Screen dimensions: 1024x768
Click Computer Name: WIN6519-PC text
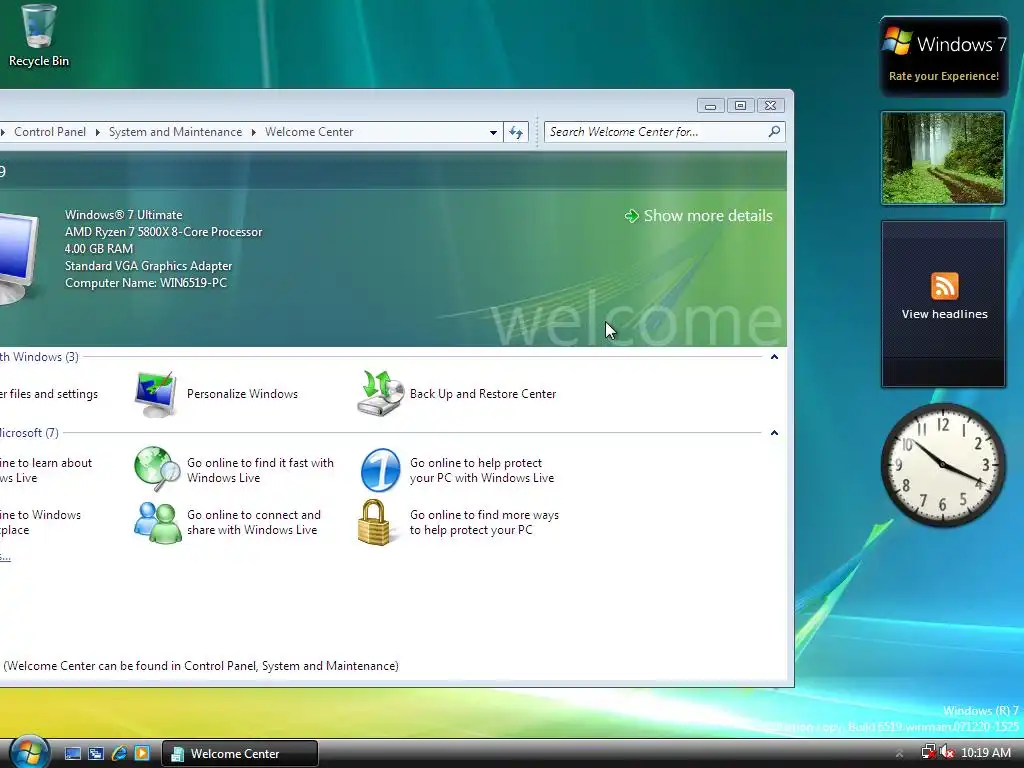coord(146,283)
